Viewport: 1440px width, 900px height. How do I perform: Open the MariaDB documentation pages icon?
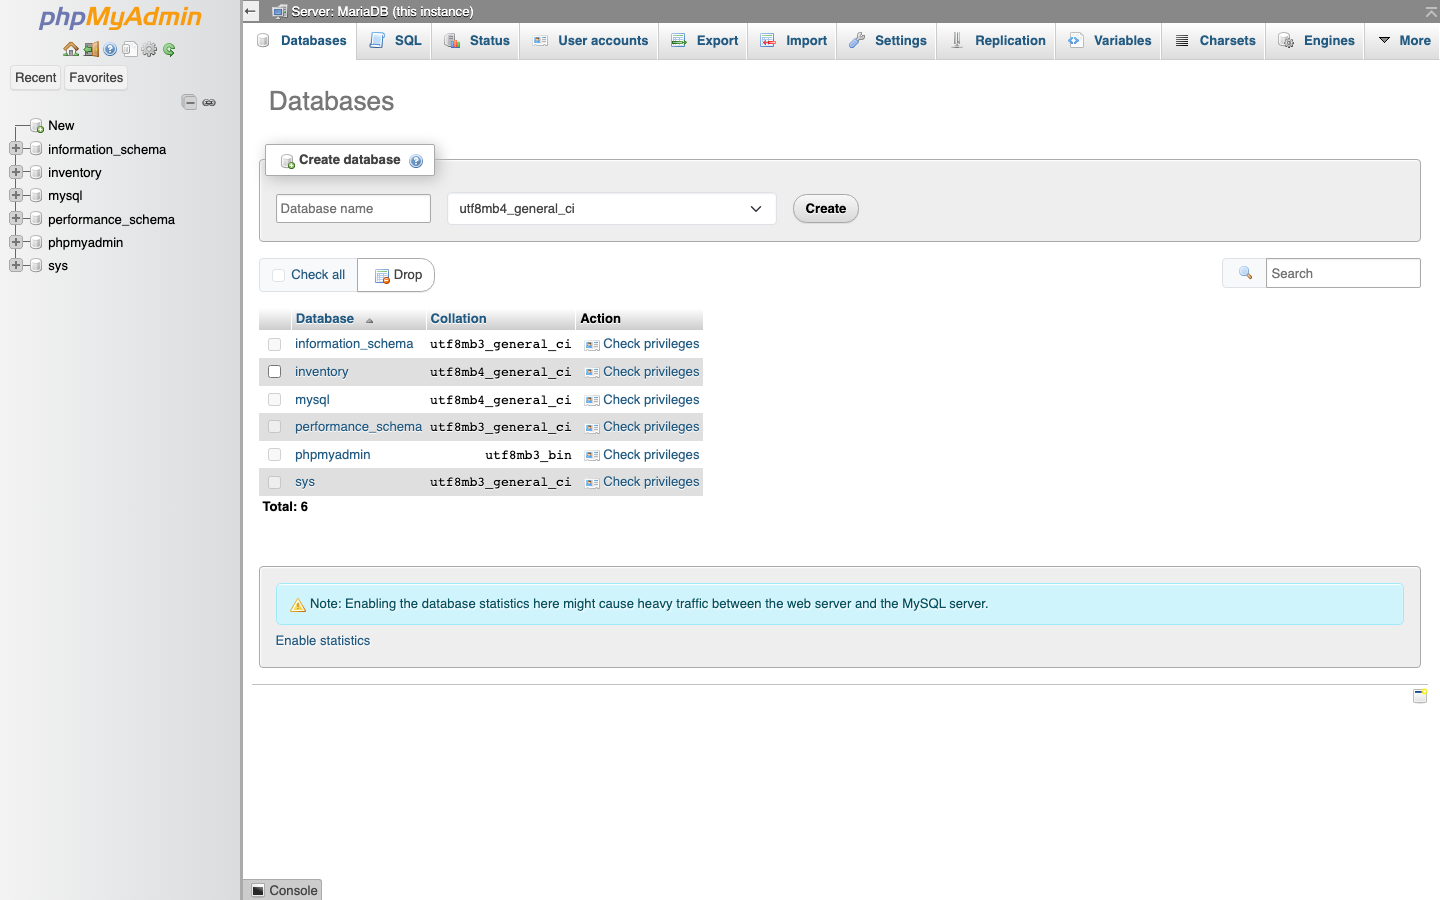click(129, 49)
